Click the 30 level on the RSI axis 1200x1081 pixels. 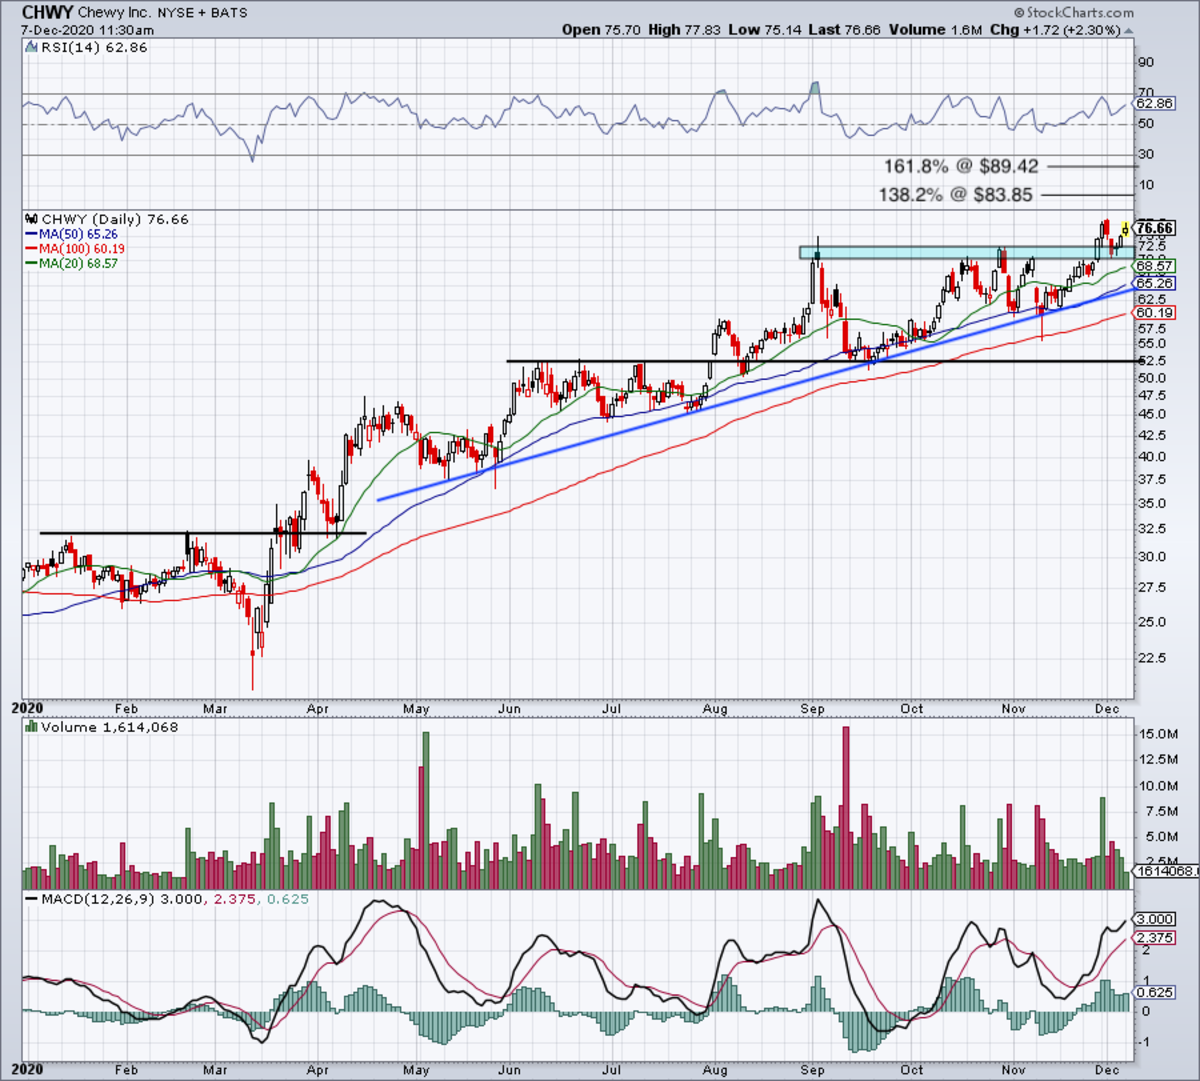(1146, 154)
